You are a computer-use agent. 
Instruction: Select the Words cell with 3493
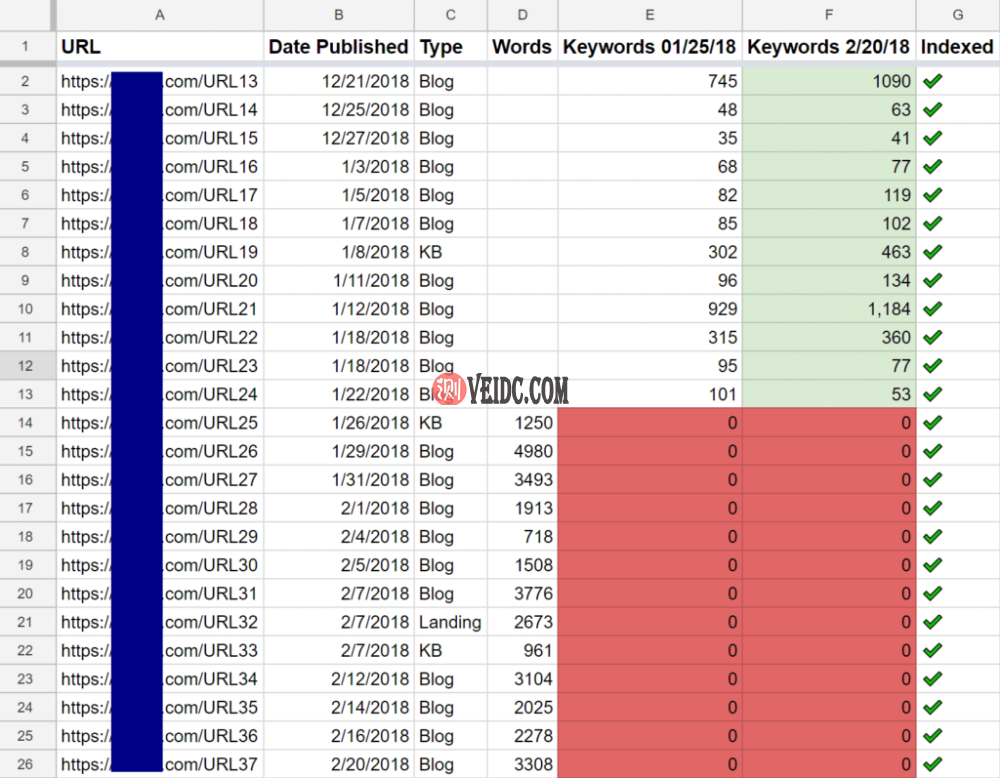coord(522,480)
